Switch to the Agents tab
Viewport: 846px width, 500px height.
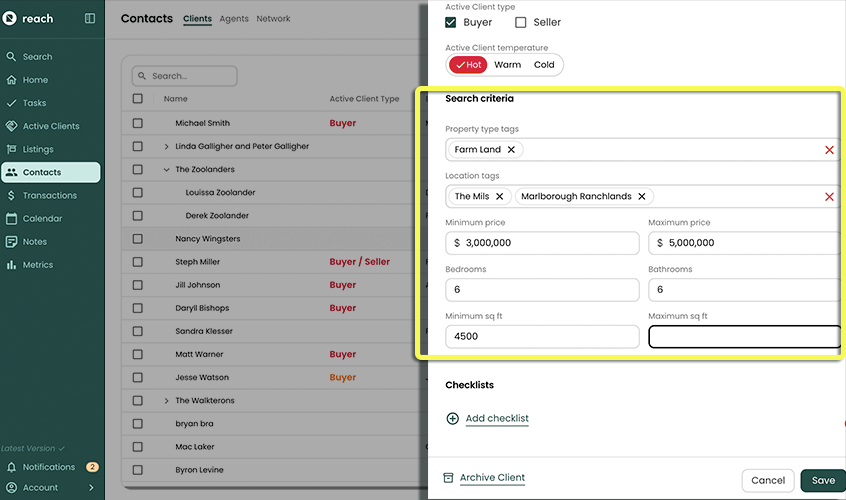[234, 19]
